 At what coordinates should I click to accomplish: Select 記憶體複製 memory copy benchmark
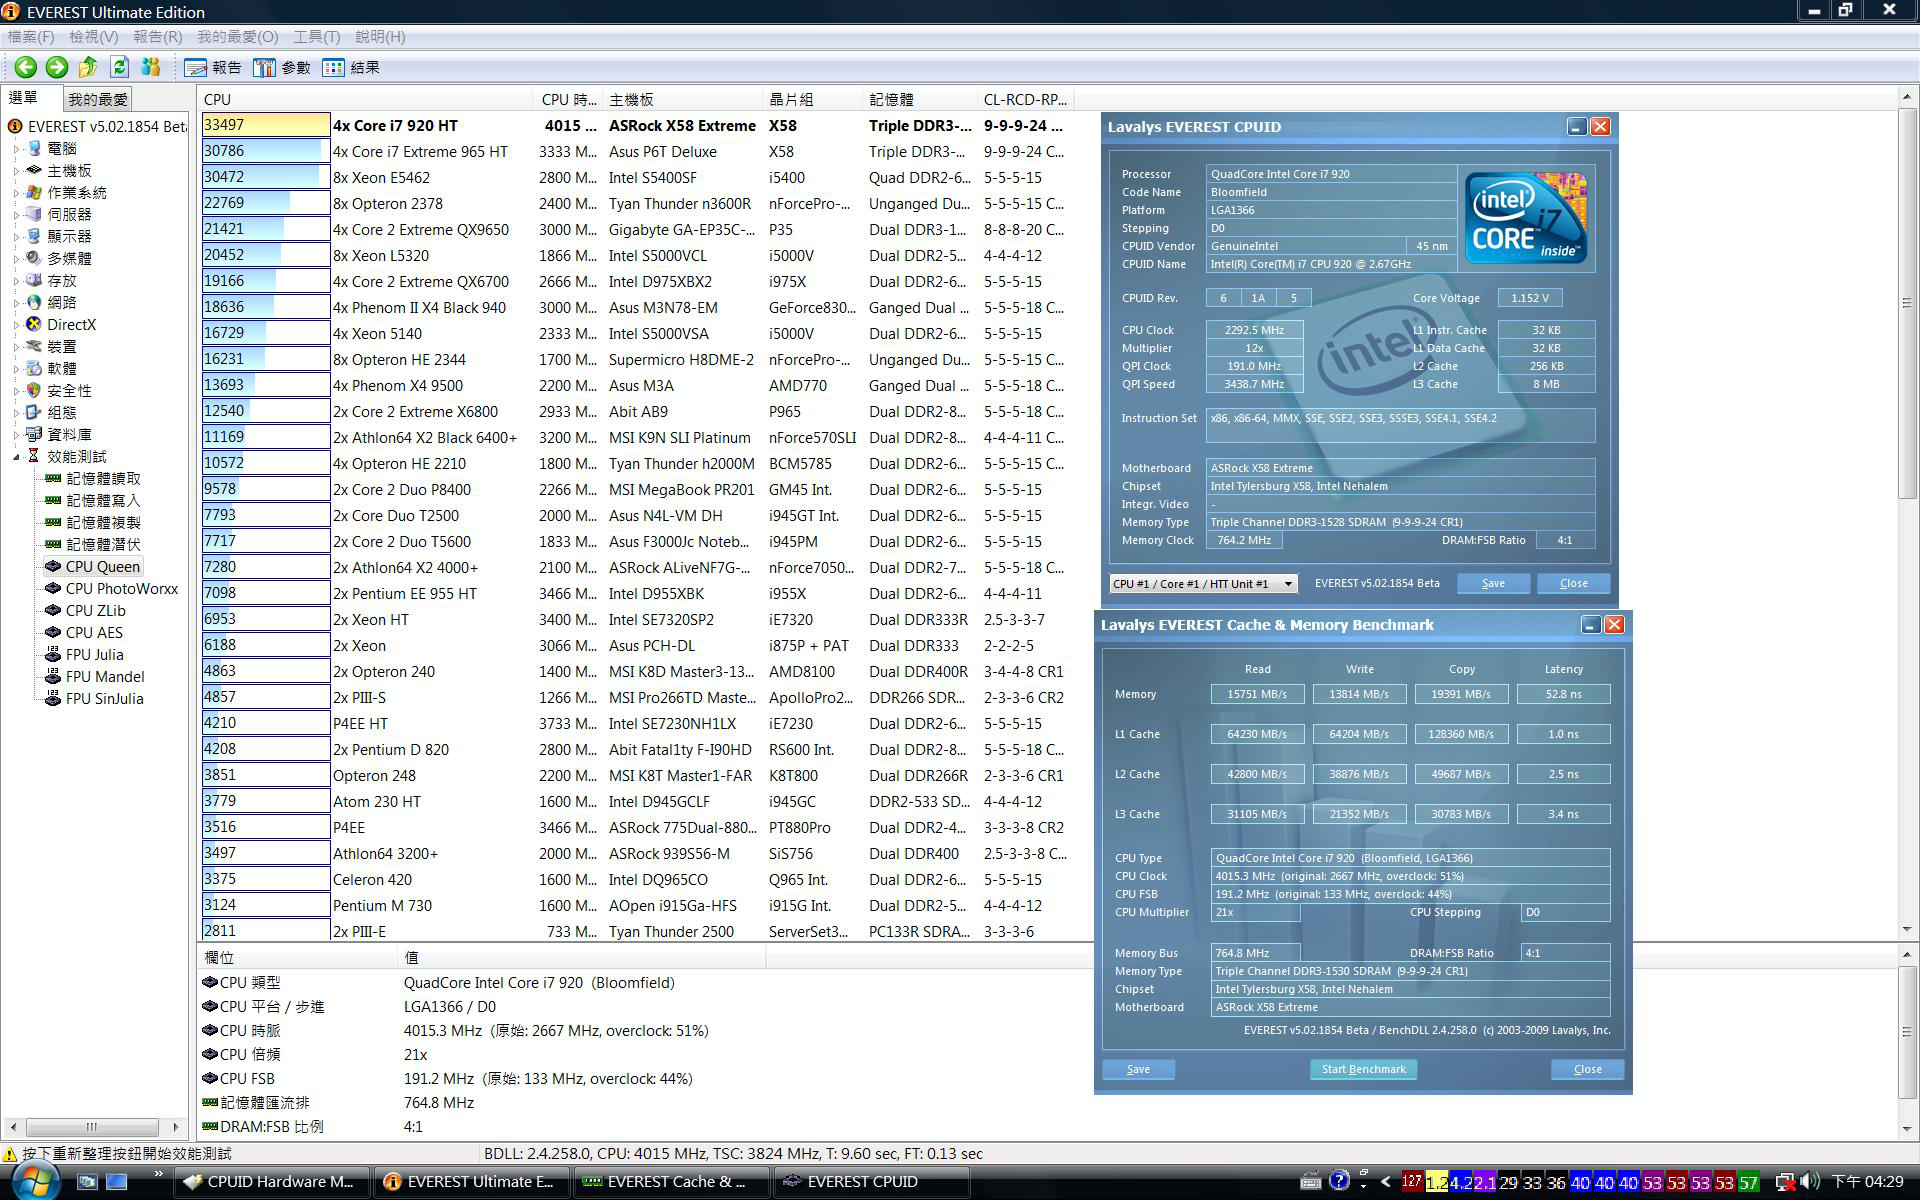pos(103,522)
